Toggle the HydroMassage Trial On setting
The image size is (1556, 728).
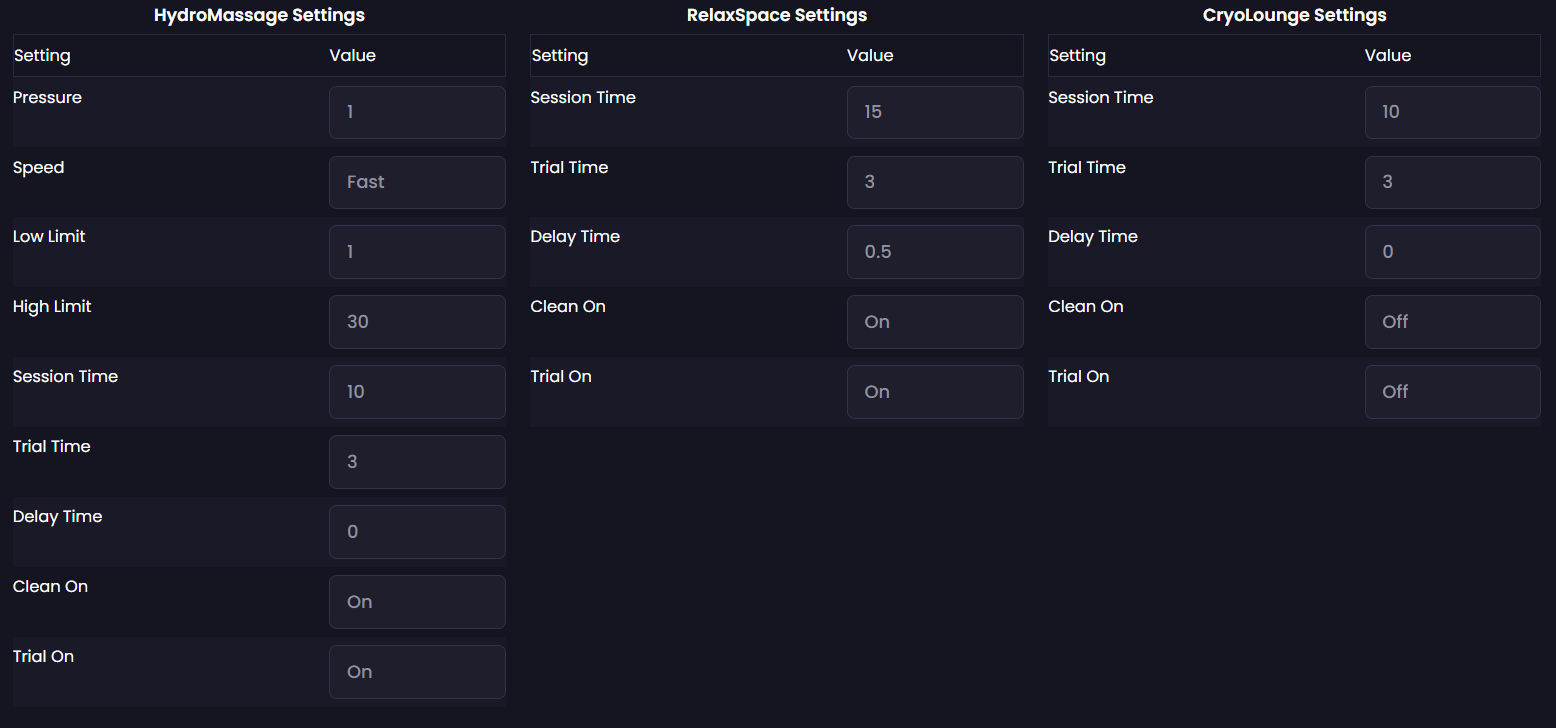(417, 672)
